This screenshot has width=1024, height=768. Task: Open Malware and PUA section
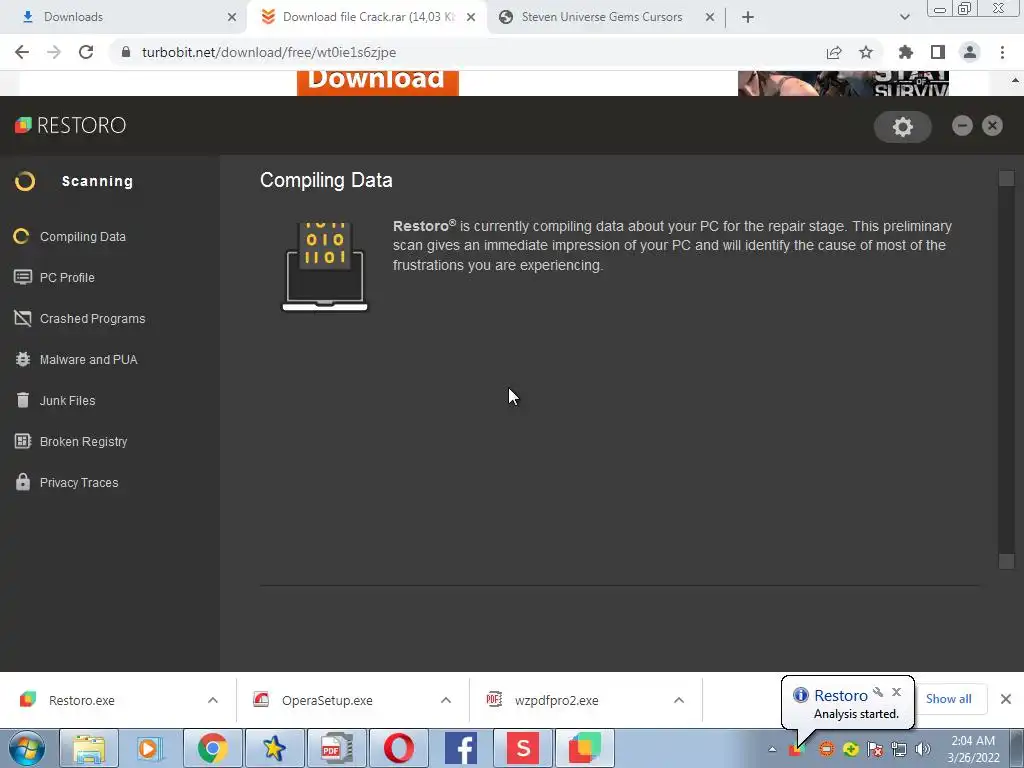pos(75,360)
